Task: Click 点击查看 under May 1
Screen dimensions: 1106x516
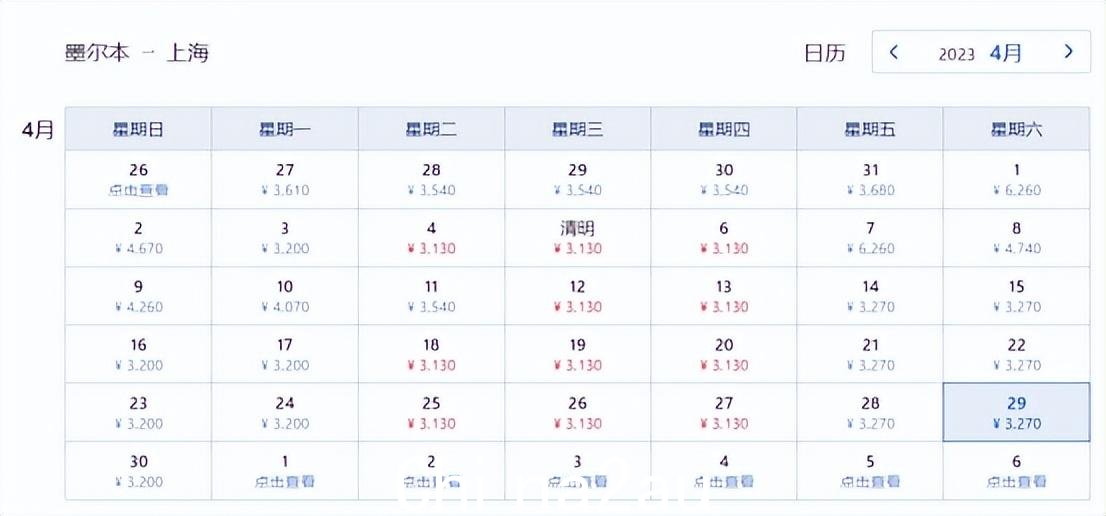Action: (284, 481)
